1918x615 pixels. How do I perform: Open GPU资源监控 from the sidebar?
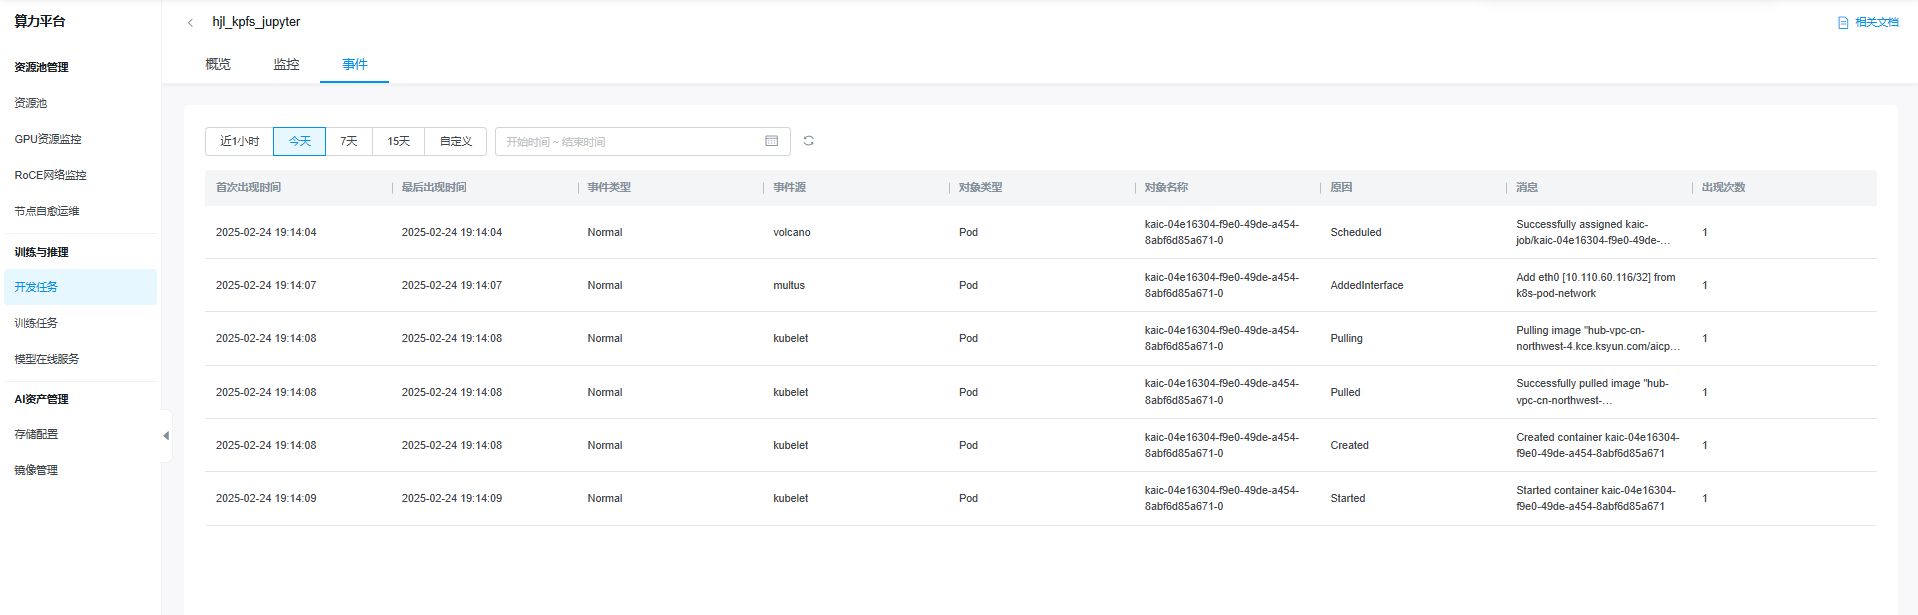48,139
